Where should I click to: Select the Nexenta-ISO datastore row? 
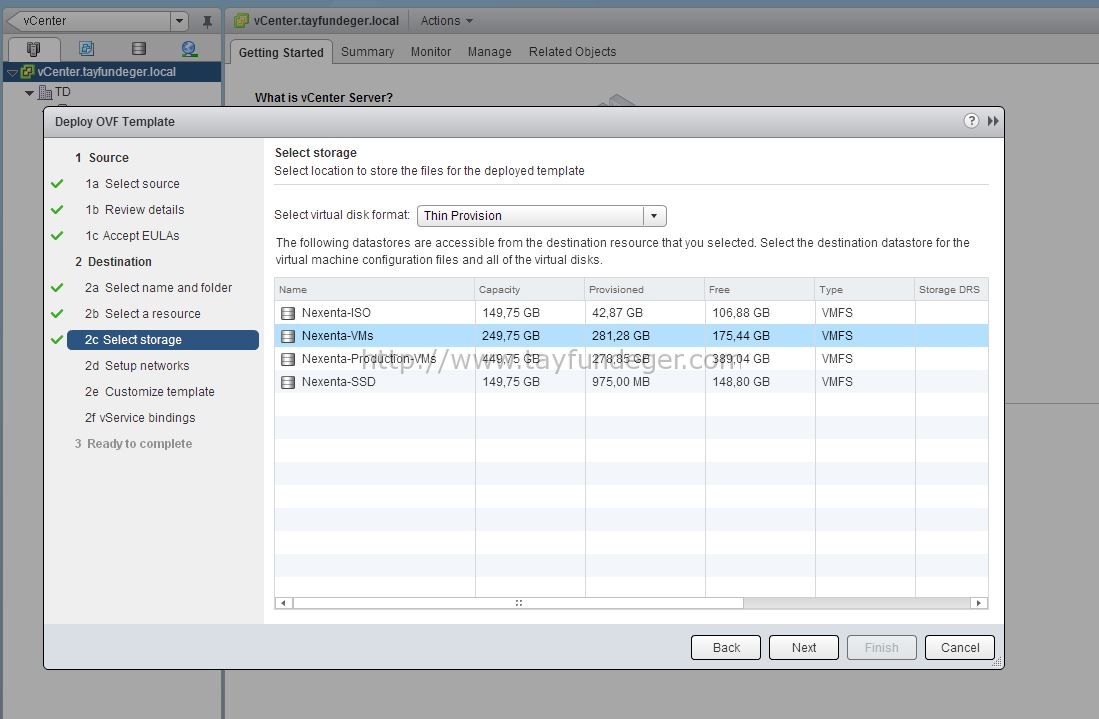coord(632,313)
